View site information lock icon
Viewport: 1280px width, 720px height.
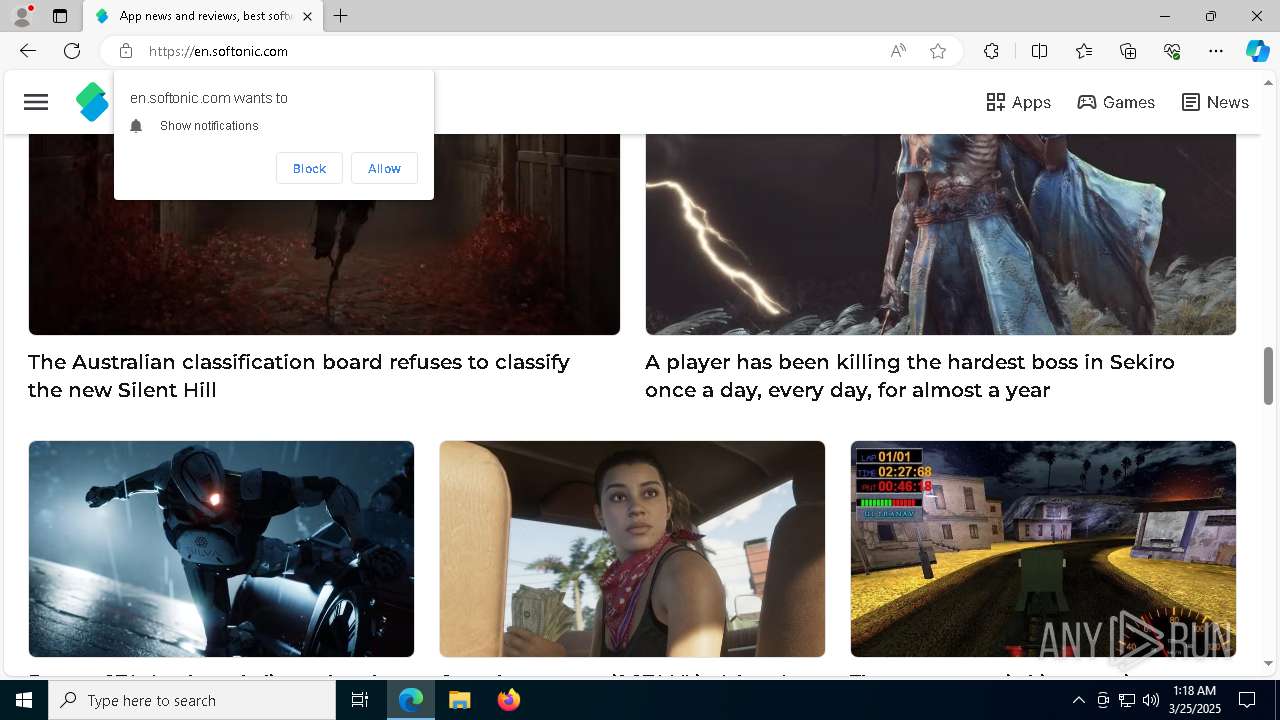[125, 51]
